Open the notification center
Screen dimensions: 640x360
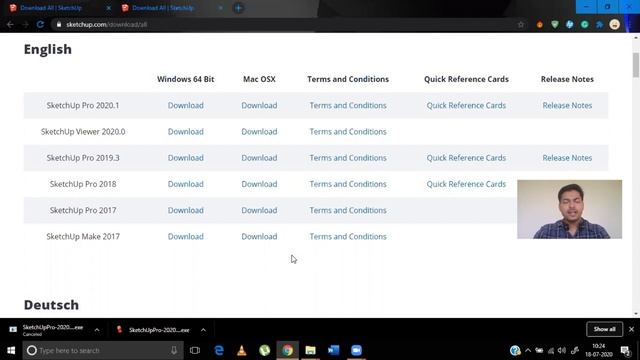click(x=625, y=350)
